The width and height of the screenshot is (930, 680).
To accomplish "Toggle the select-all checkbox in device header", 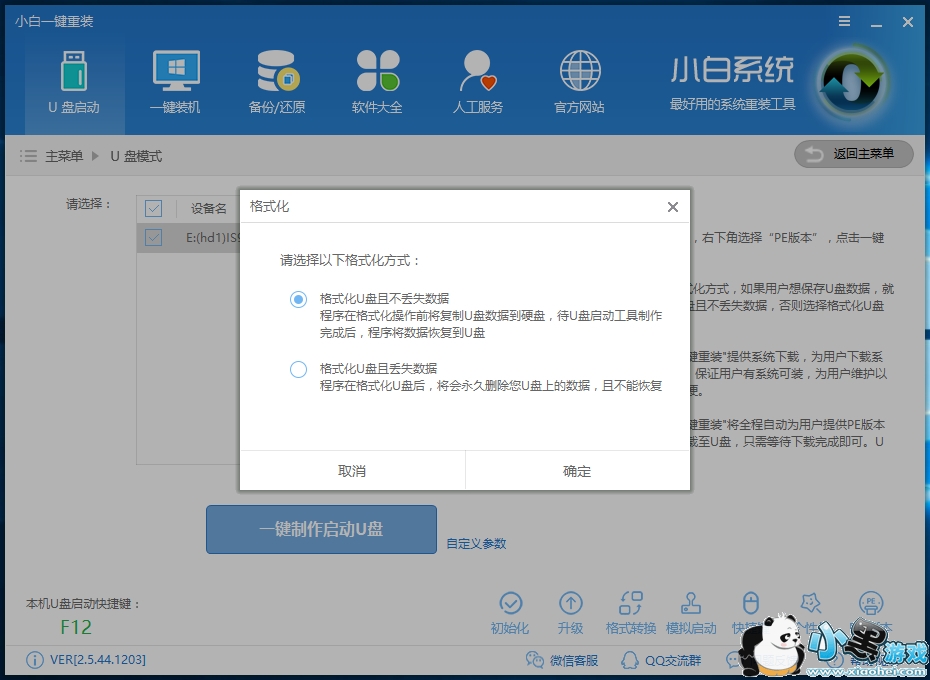I will click(x=154, y=208).
